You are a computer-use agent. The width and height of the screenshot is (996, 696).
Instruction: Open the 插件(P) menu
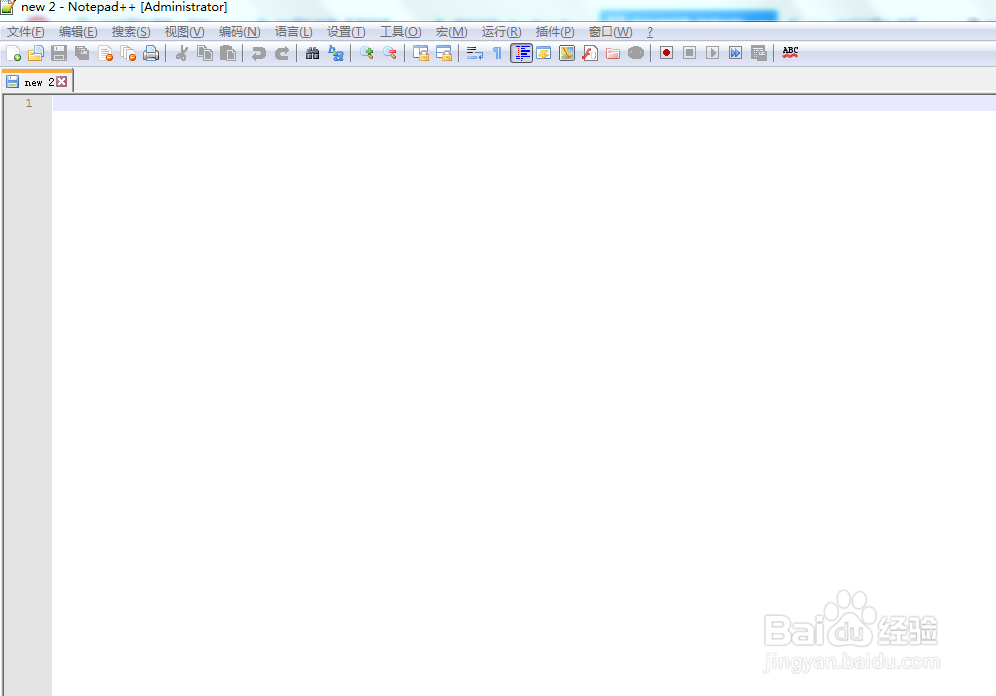[x=555, y=32]
